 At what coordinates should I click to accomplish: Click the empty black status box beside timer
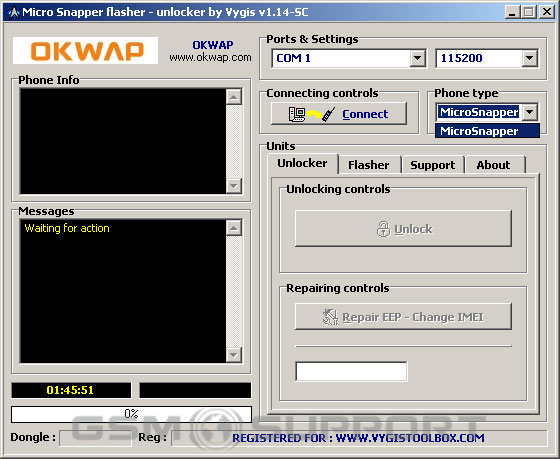[x=195, y=390]
